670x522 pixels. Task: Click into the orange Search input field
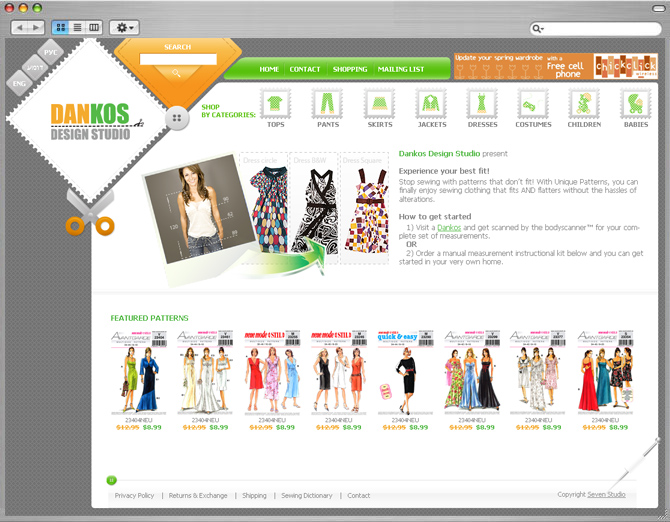pyautogui.click(x=178, y=59)
